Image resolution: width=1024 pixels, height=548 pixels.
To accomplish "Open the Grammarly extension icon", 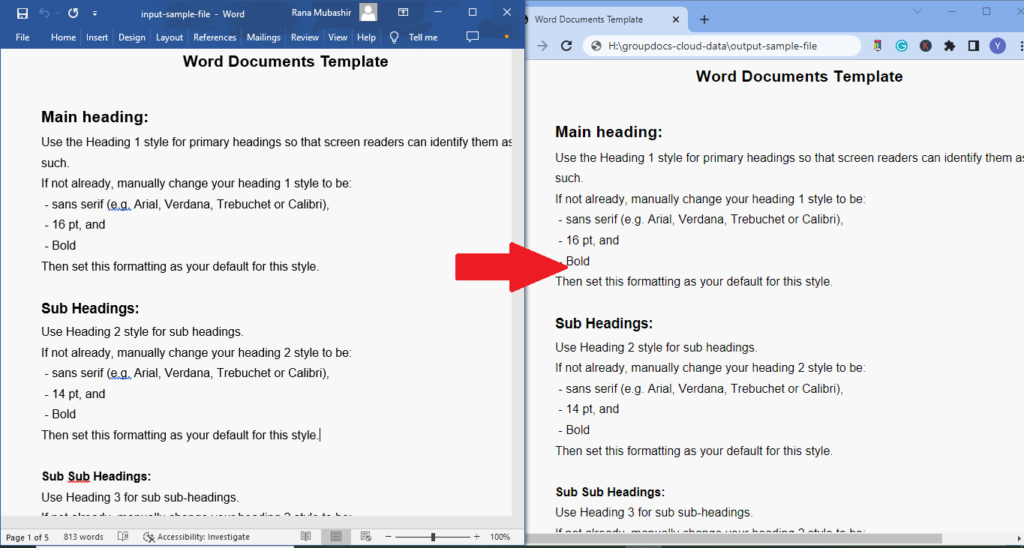I will pyautogui.click(x=902, y=46).
